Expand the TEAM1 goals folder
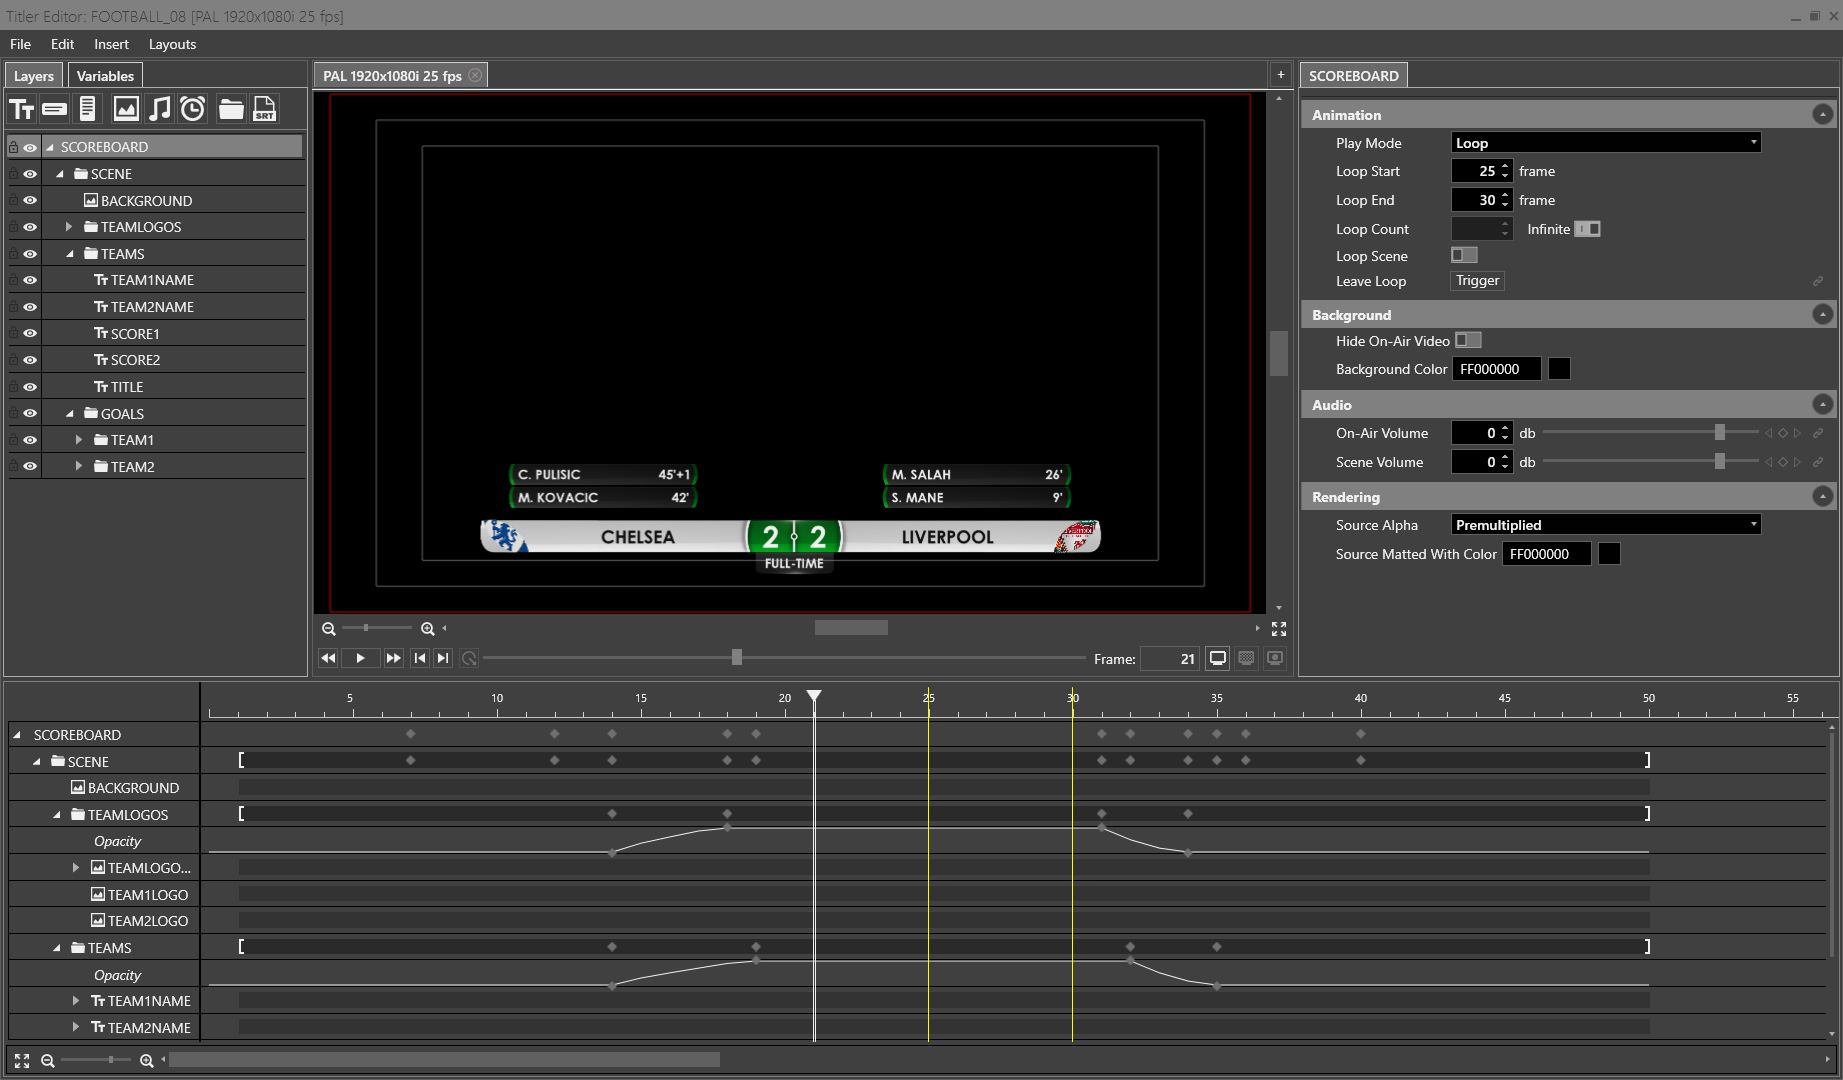Screen dimensions: 1843x1080 79,440
